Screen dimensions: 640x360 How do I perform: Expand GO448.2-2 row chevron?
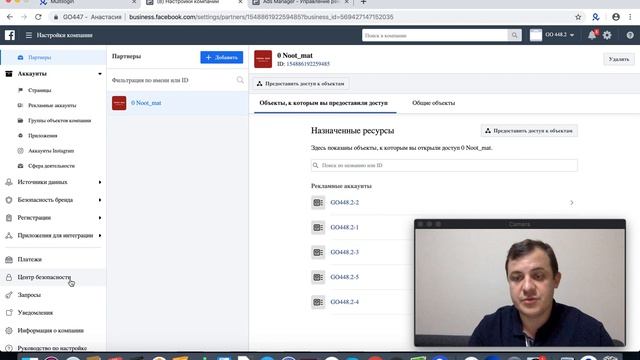pos(572,202)
